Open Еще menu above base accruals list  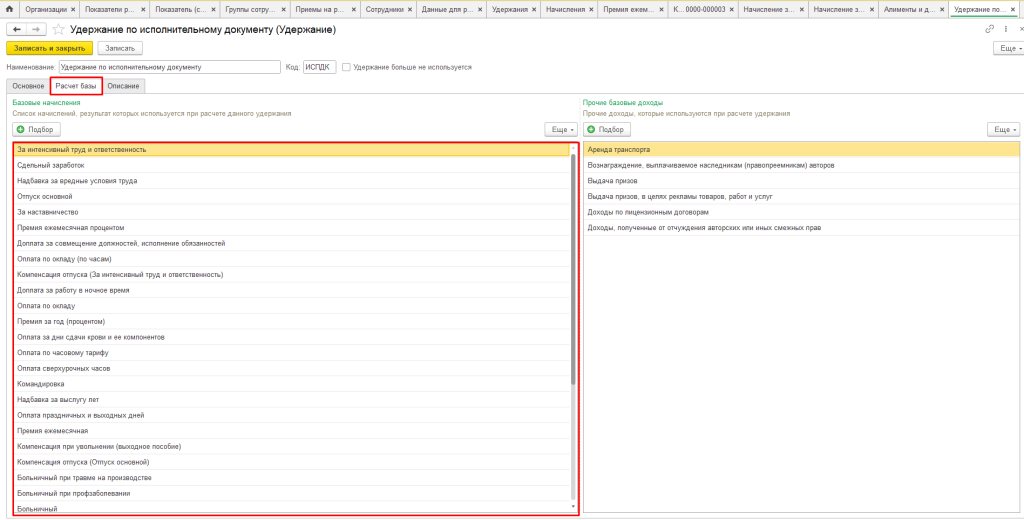[x=561, y=130]
